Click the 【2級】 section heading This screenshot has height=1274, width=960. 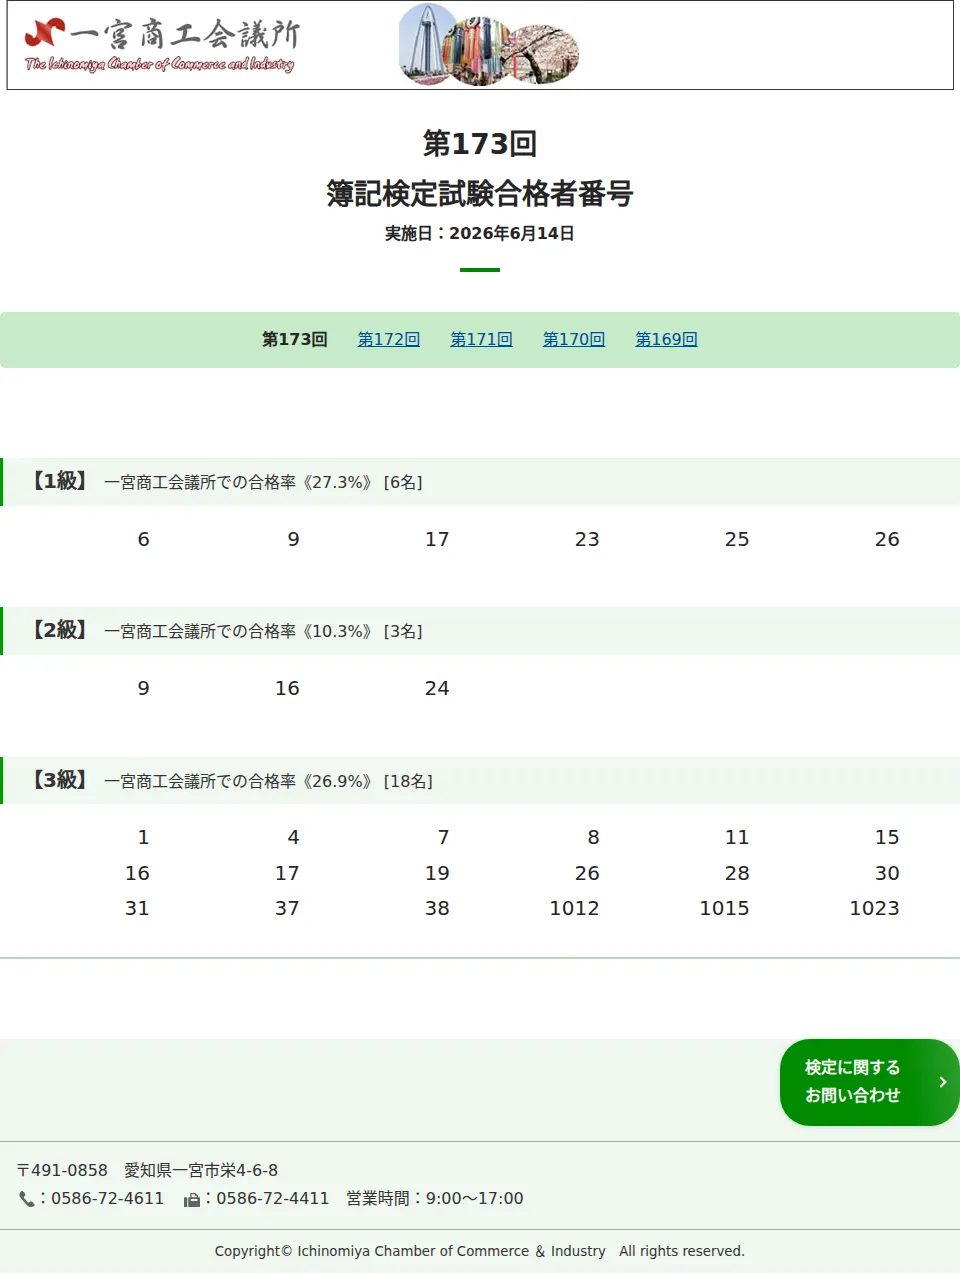click(x=59, y=630)
